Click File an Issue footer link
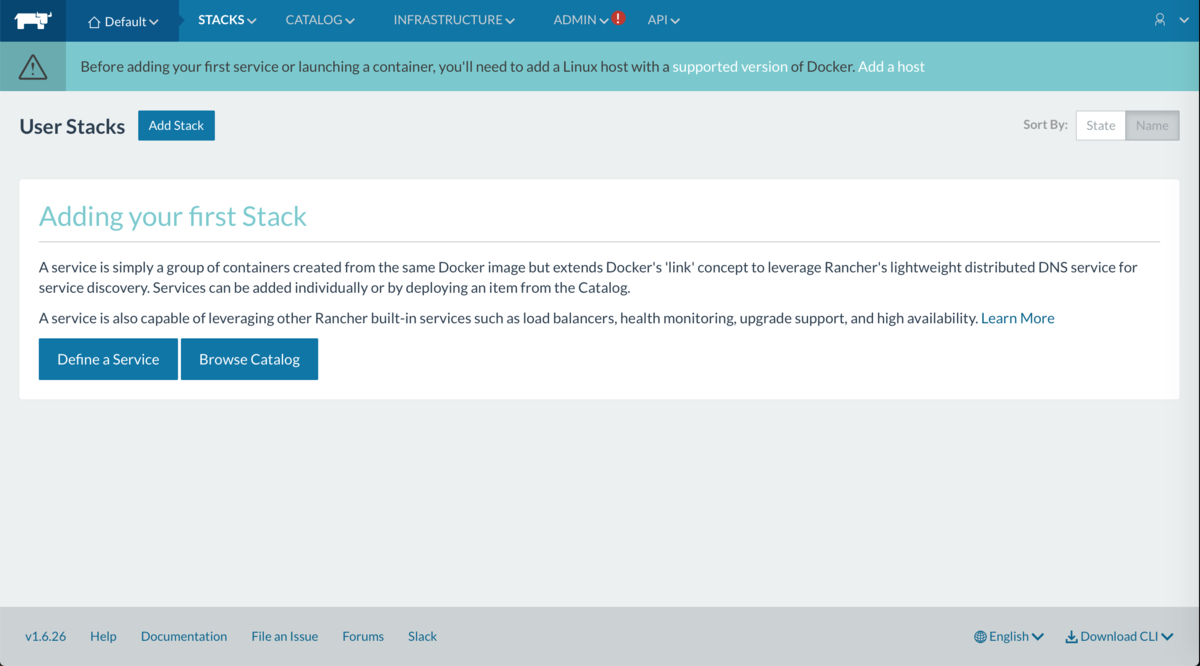The image size is (1200, 666). [x=285, y=636]
